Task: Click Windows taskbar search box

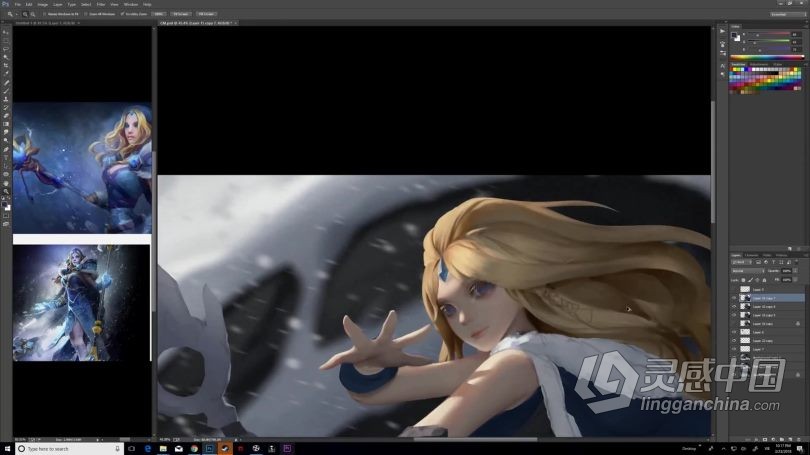Action: pos(69,449)
